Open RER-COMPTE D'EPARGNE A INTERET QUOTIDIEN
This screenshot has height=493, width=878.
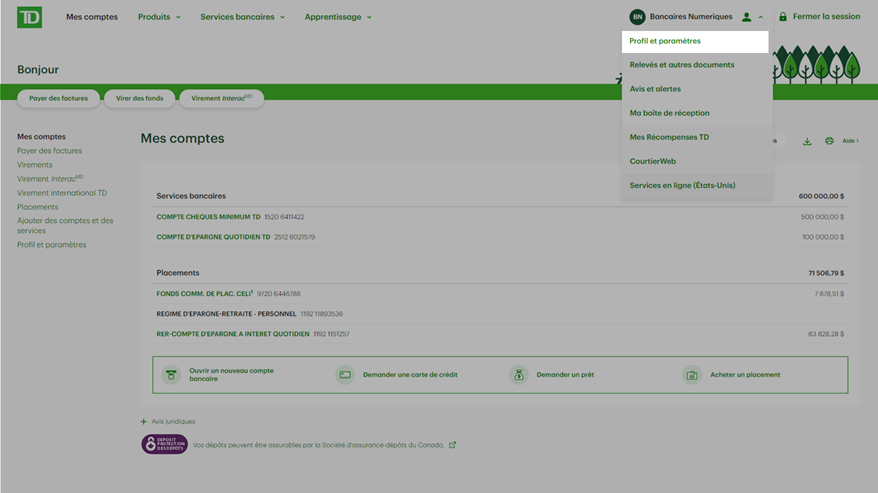click(233, 334)
